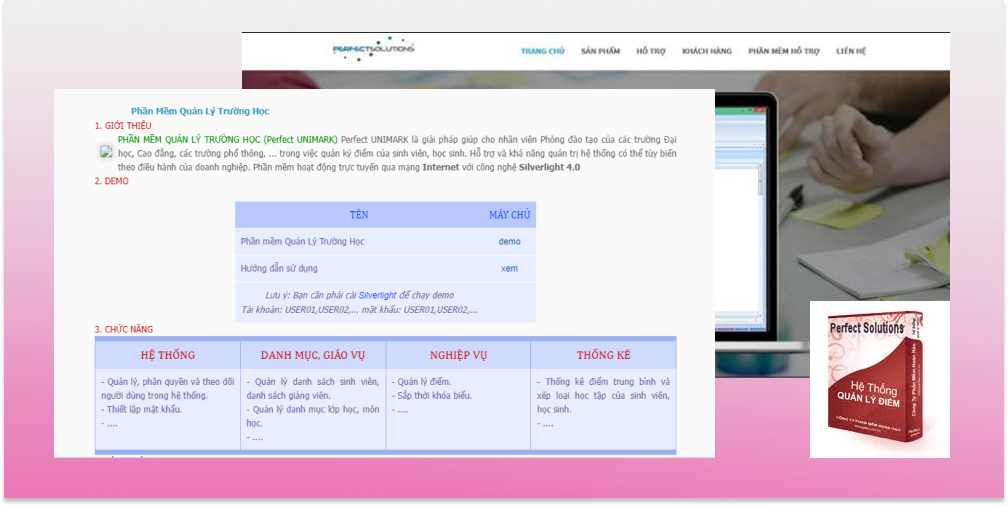Navigate to the LIÊN HỆ page
The width and height of the screenshot is (1008, 506).
pyautogui.click(x=851, y=51)
